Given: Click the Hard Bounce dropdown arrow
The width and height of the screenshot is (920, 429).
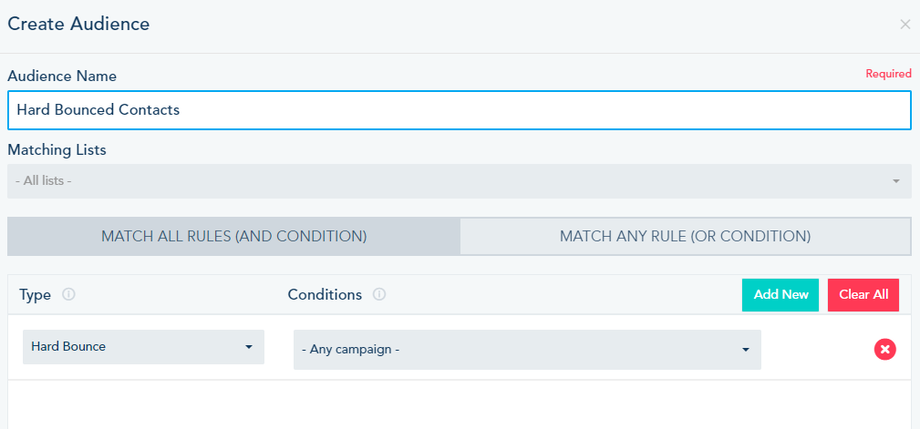Looking at the screenshot, I should (248, 347).
